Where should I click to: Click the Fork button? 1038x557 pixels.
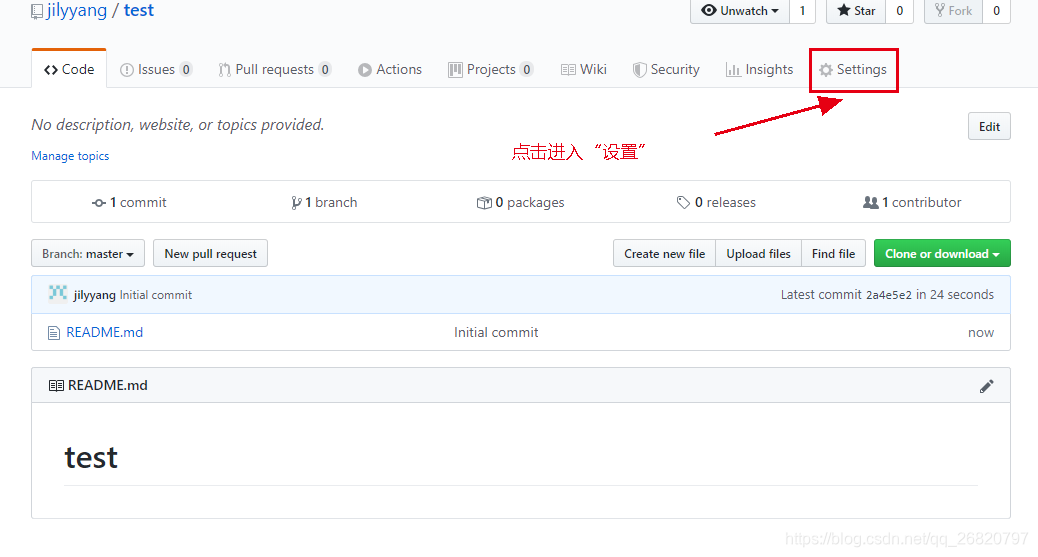click(x=953, y=11)
